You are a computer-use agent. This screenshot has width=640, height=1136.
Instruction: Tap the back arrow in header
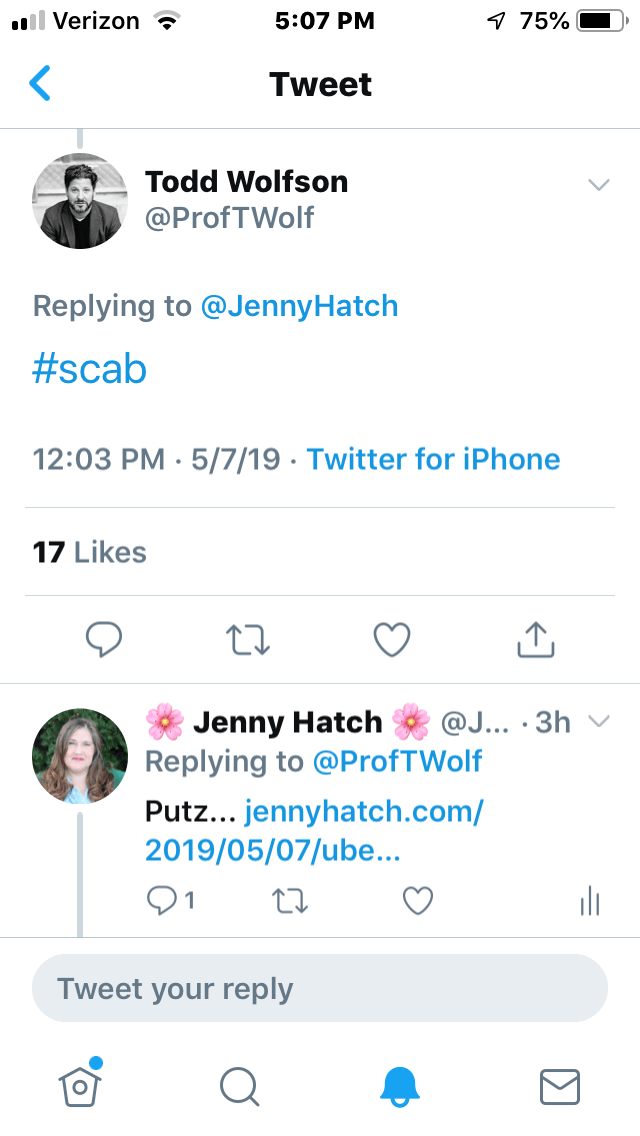pyautogui.click(x=40, y=83)
